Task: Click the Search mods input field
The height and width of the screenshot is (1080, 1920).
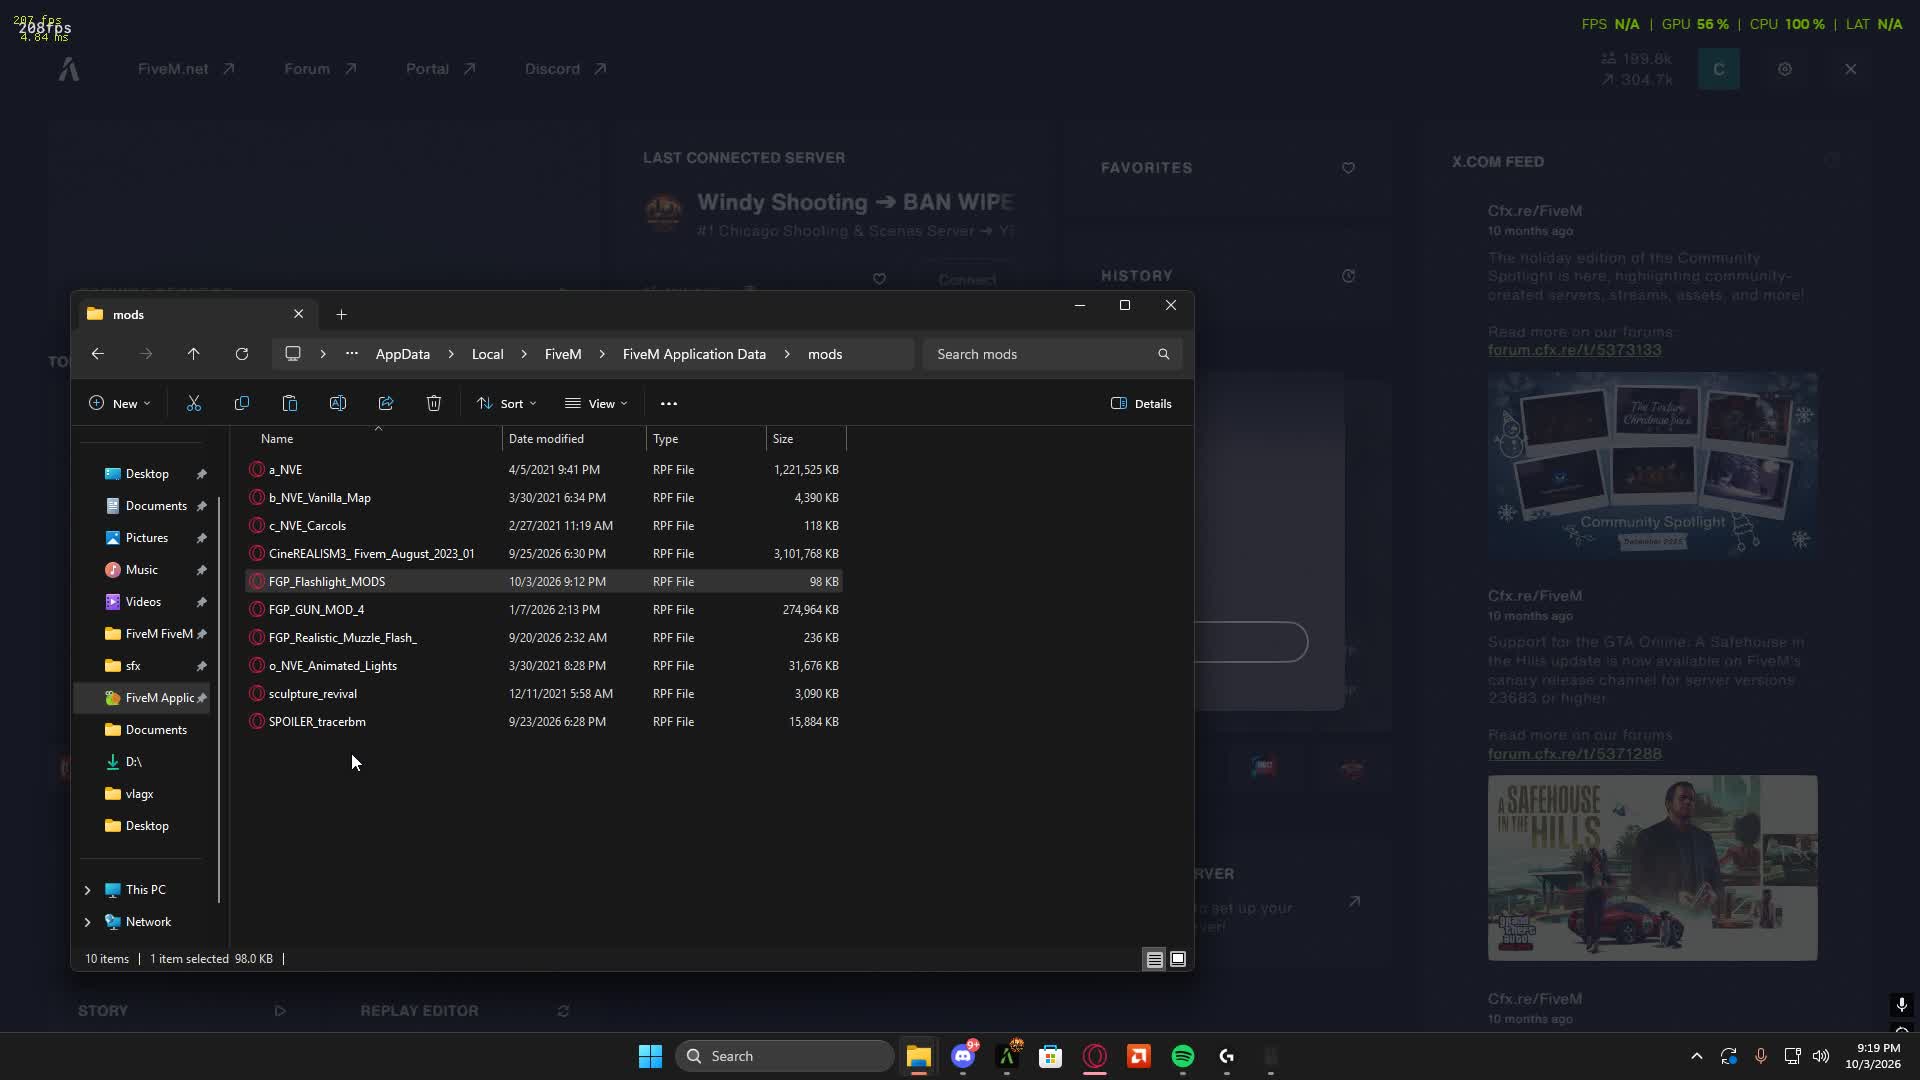Action: 1052,354
